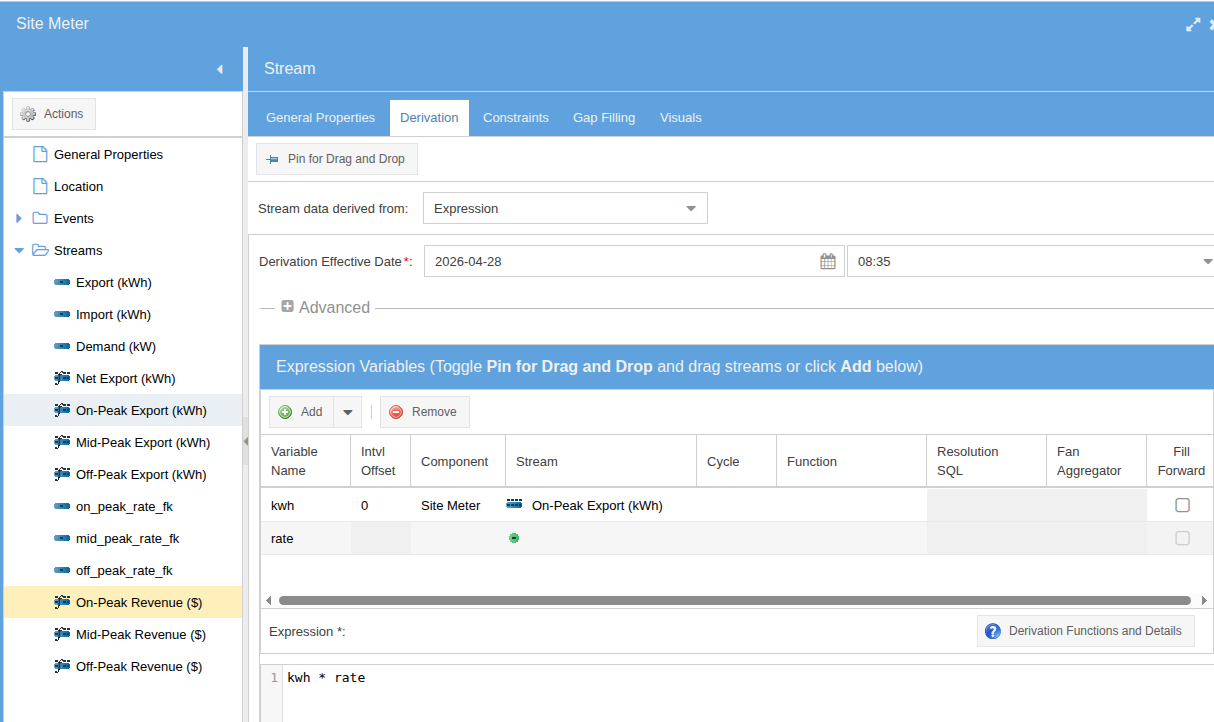Open the Gap Filling tab
The width and height of the screenshot is (1214, 722).
pos(604,117)
